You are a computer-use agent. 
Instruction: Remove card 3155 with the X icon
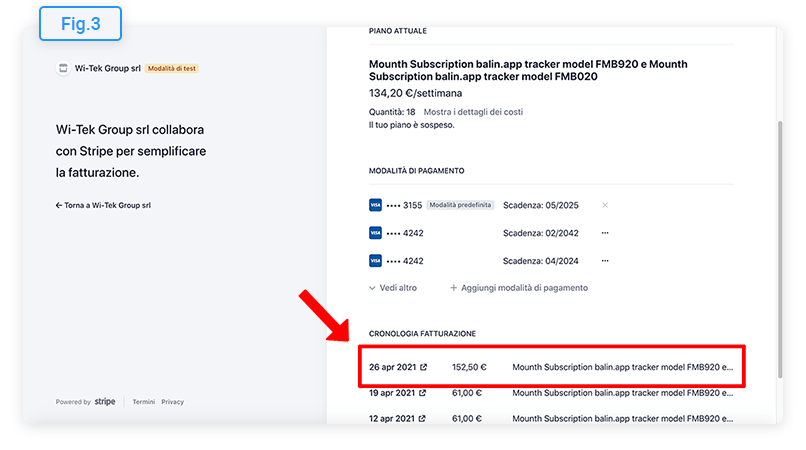click(605, 205)
